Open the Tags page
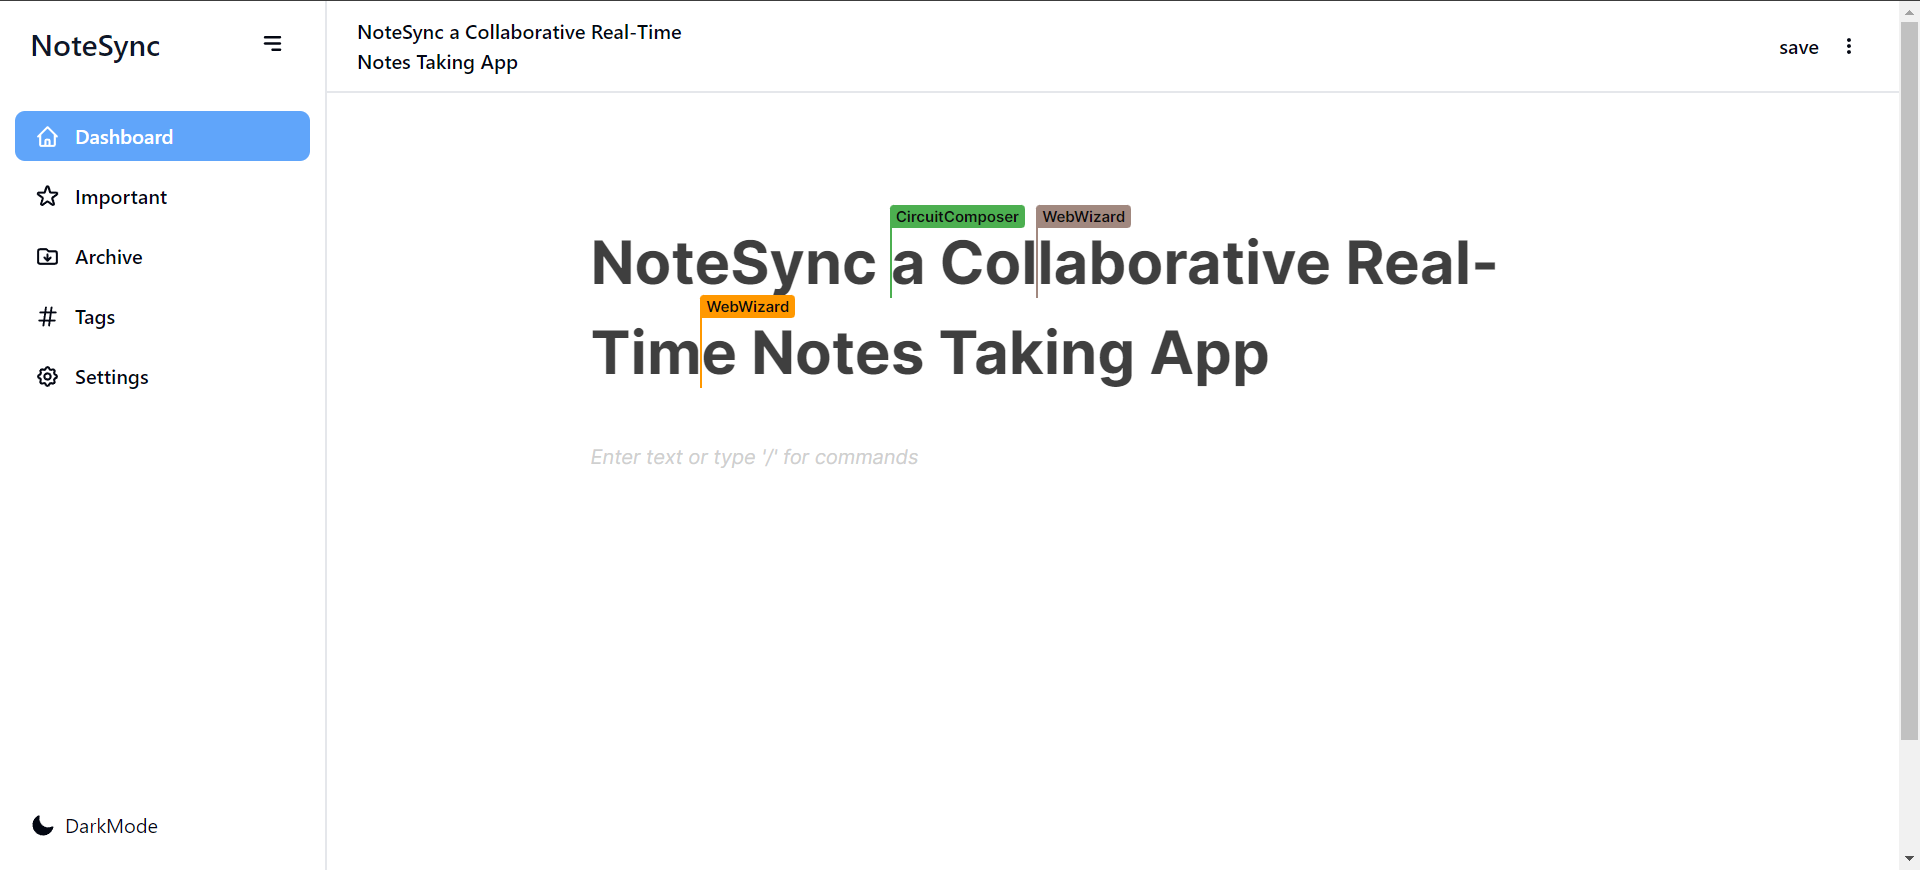The image size is (1920, 870). pos(95,317)
